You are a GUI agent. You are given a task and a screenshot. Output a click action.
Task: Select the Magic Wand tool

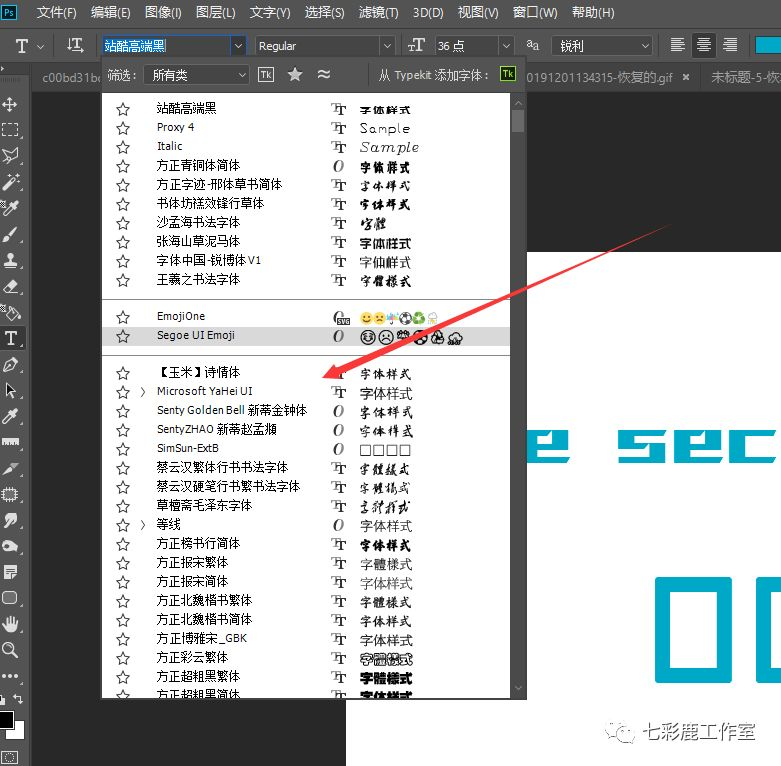point(10,182)
